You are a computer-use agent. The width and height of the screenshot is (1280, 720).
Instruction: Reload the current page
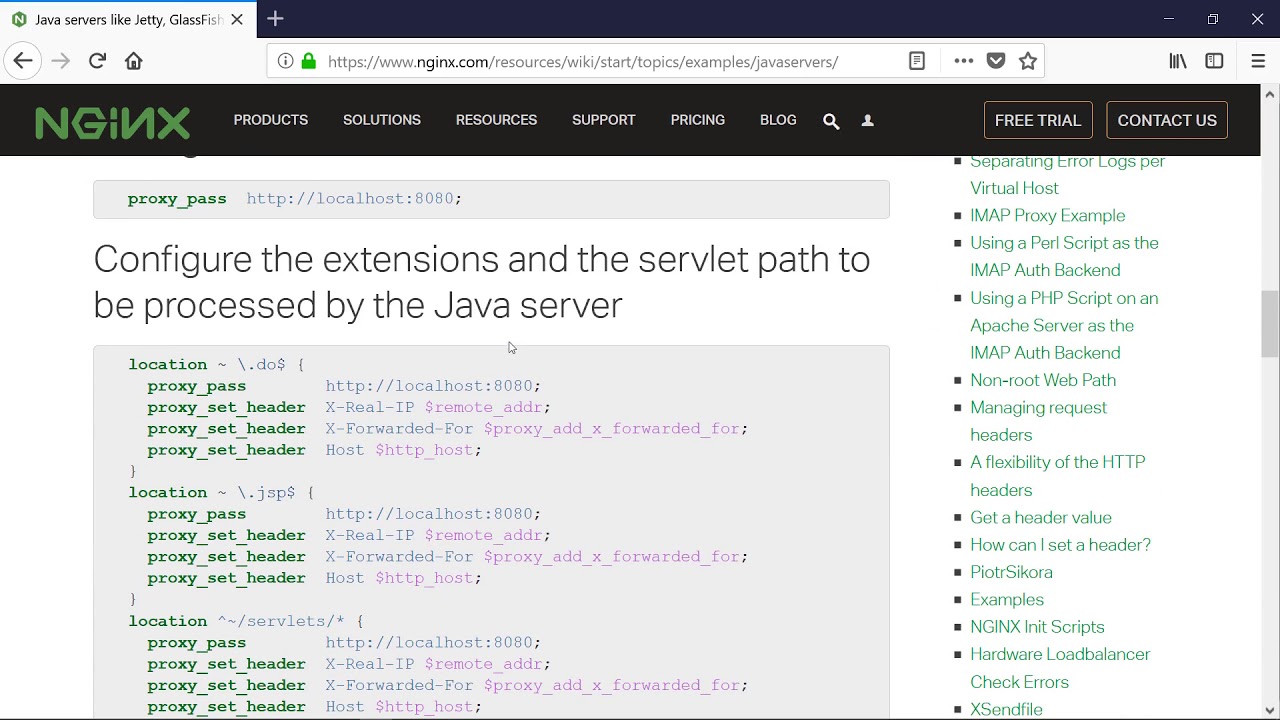pos(97,61)
